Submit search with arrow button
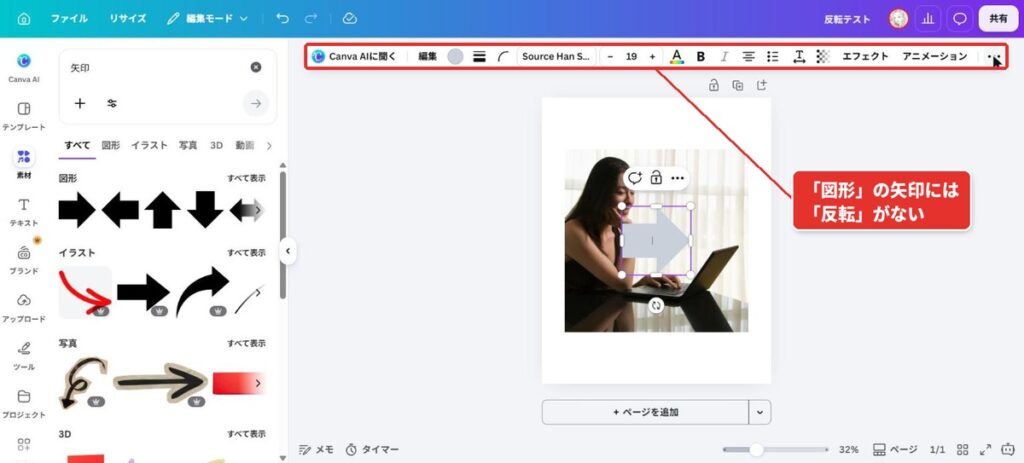This screenshot has height=463, width=1024. click(255, 103)
